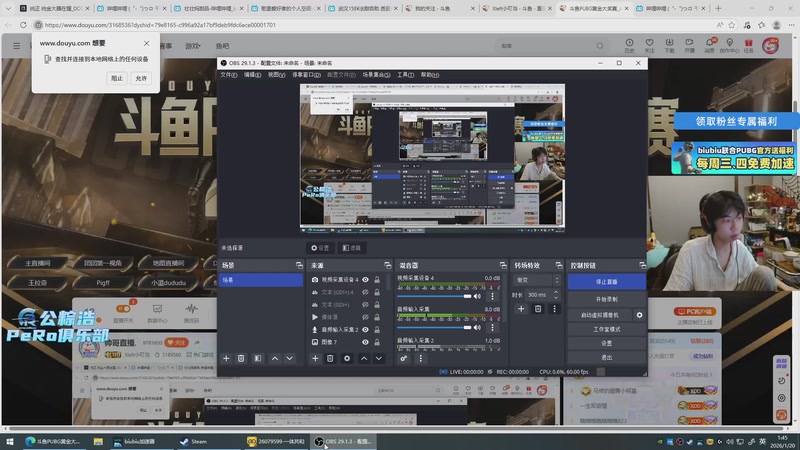The image size is (800, 450).
Task: Open 编辑 menu in OBS
Action: [x=253, y=75]
